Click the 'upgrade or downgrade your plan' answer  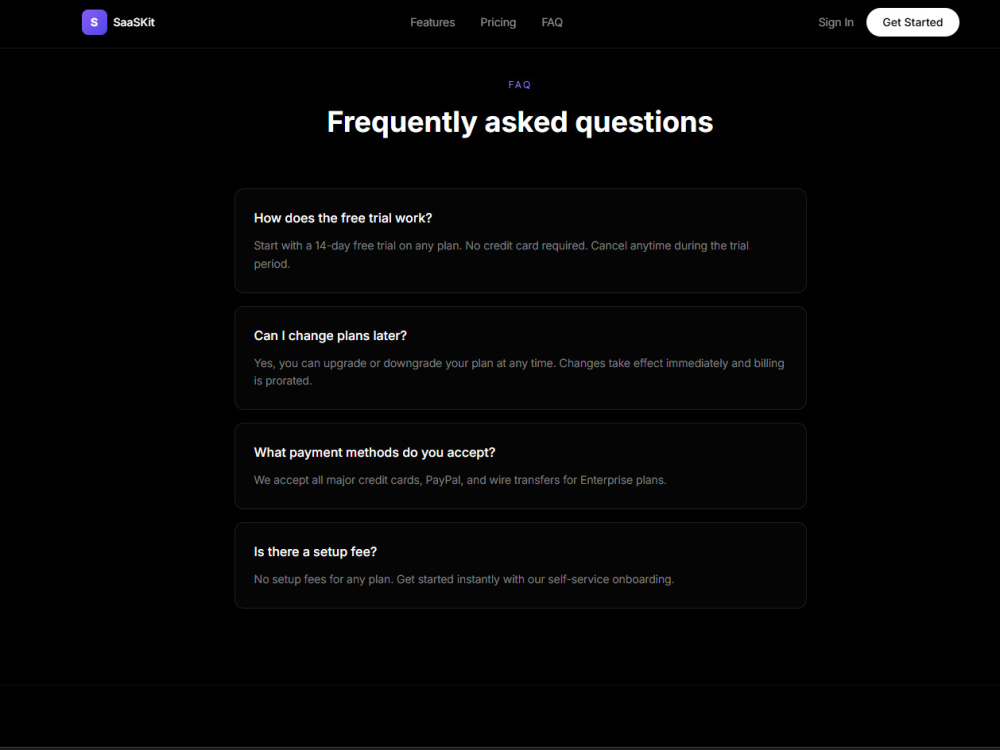pyautogui.click(x=519, y=372)
